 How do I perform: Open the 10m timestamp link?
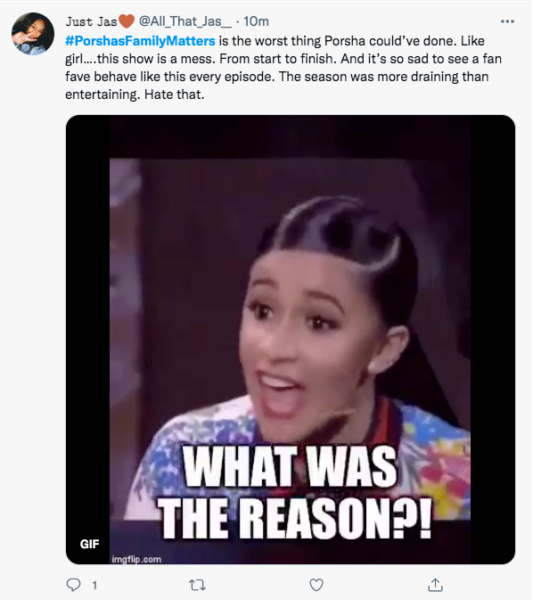pyautogui.click(x=256, y=21)
